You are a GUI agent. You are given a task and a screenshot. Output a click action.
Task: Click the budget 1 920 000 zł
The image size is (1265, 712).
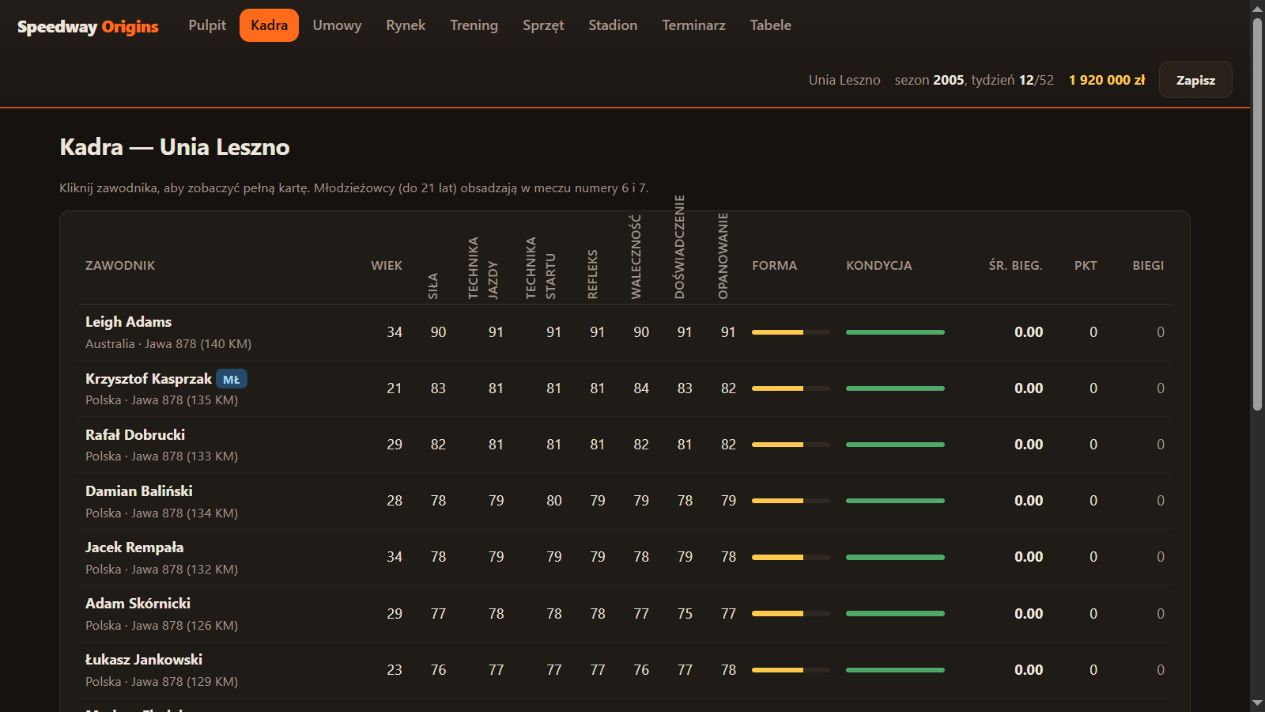coord(1107,80)
